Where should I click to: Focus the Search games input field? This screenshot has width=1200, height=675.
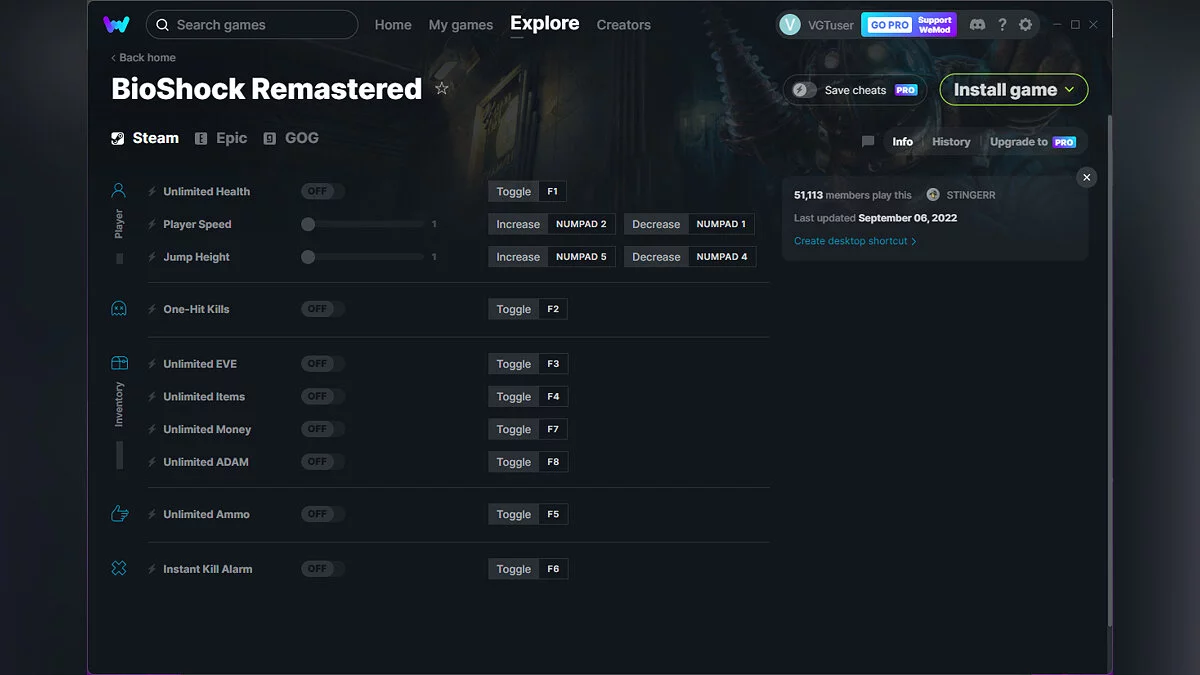click(x=252, y=25)
